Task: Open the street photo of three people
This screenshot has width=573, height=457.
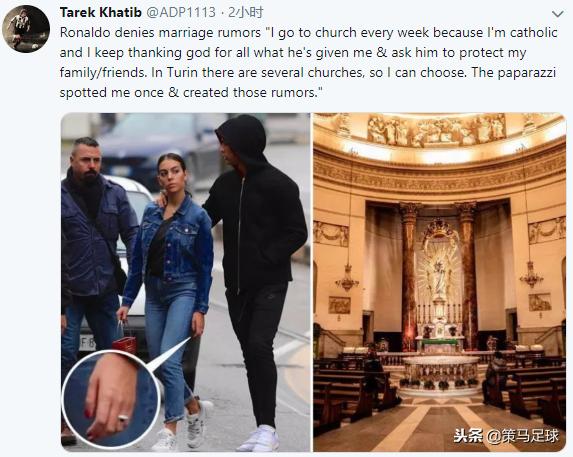Action: point(186,282)
